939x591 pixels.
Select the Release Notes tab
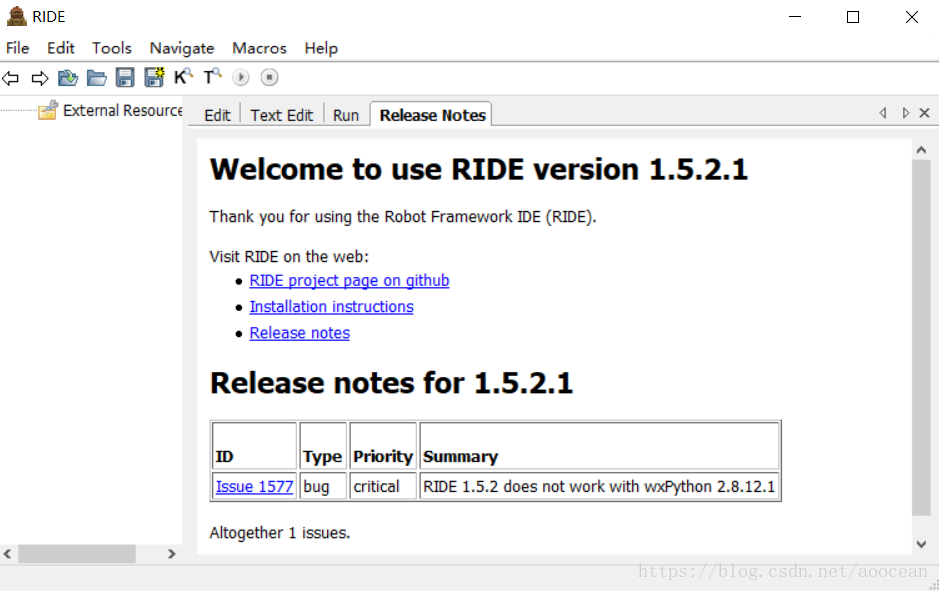[432, 115]
